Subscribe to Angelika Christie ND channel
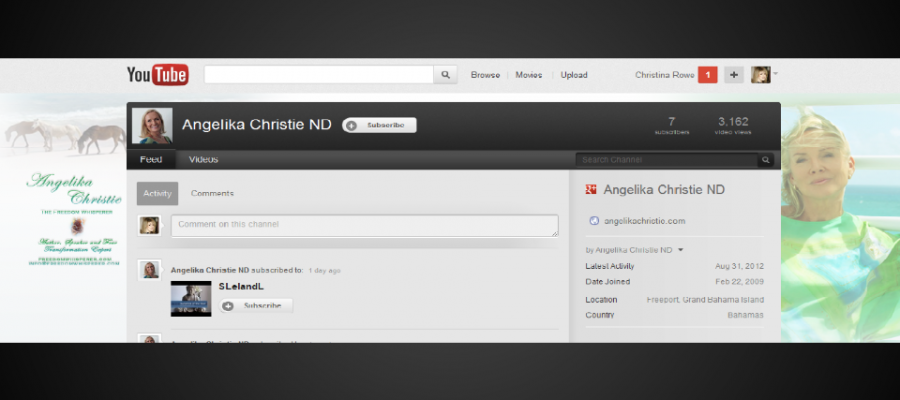 (x=379, y=125)
